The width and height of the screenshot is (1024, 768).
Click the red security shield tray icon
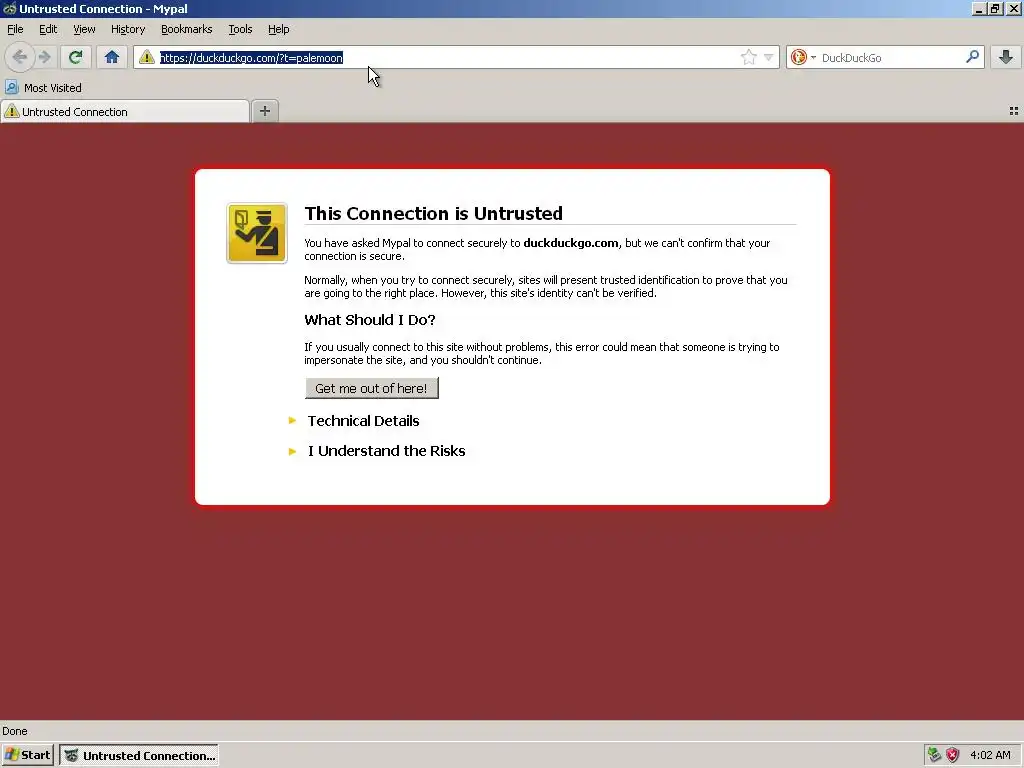pos(952,755)
